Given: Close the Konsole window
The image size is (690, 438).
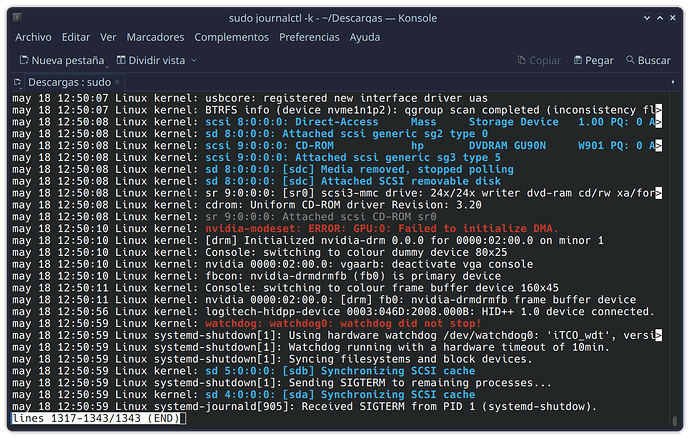Looking at the screenshot, I should [x=672, y=18].
